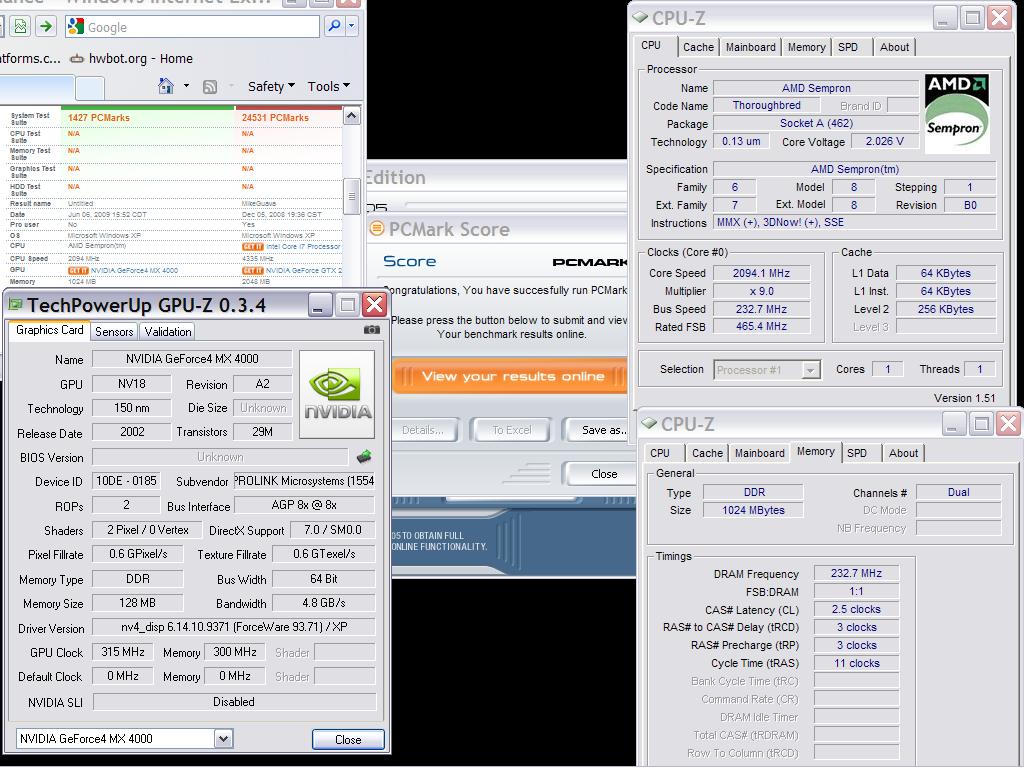Click the green go arrow in browser toolbar
This screenshot has width=1024, height=768.
[46, 26]
